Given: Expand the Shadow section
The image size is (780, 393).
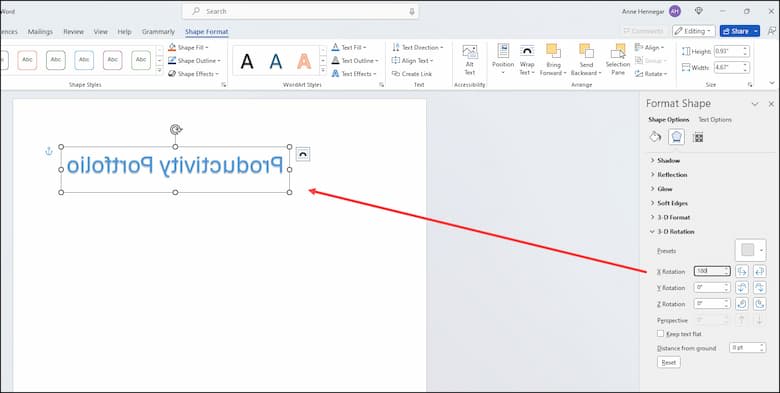Looking at the screenshot, I should tap(665, 161).
